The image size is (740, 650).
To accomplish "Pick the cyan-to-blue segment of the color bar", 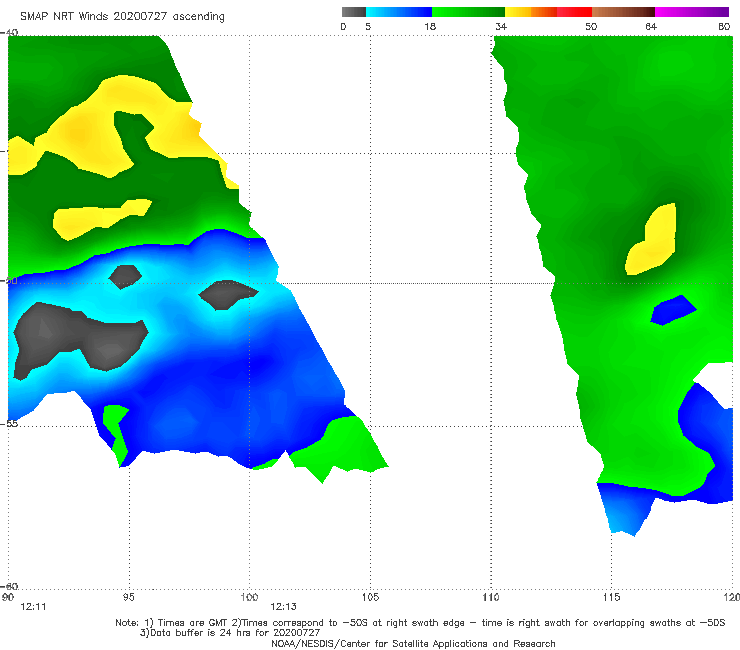I will (399, 12).
